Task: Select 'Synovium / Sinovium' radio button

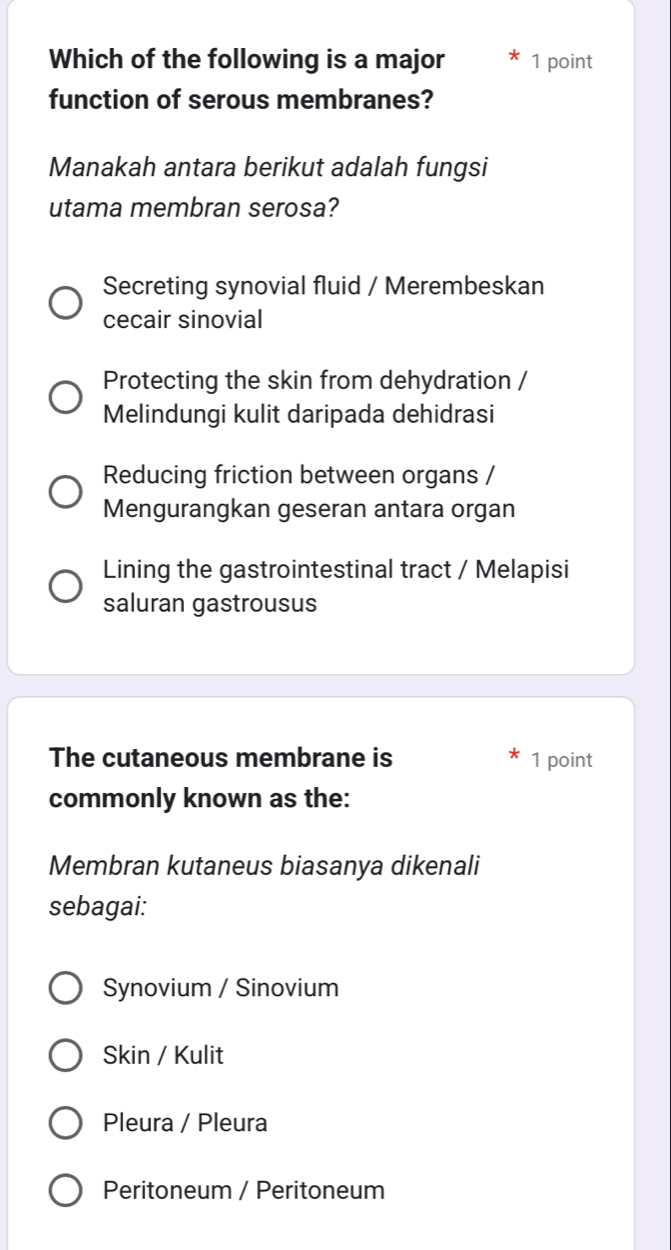Action: 67,988
